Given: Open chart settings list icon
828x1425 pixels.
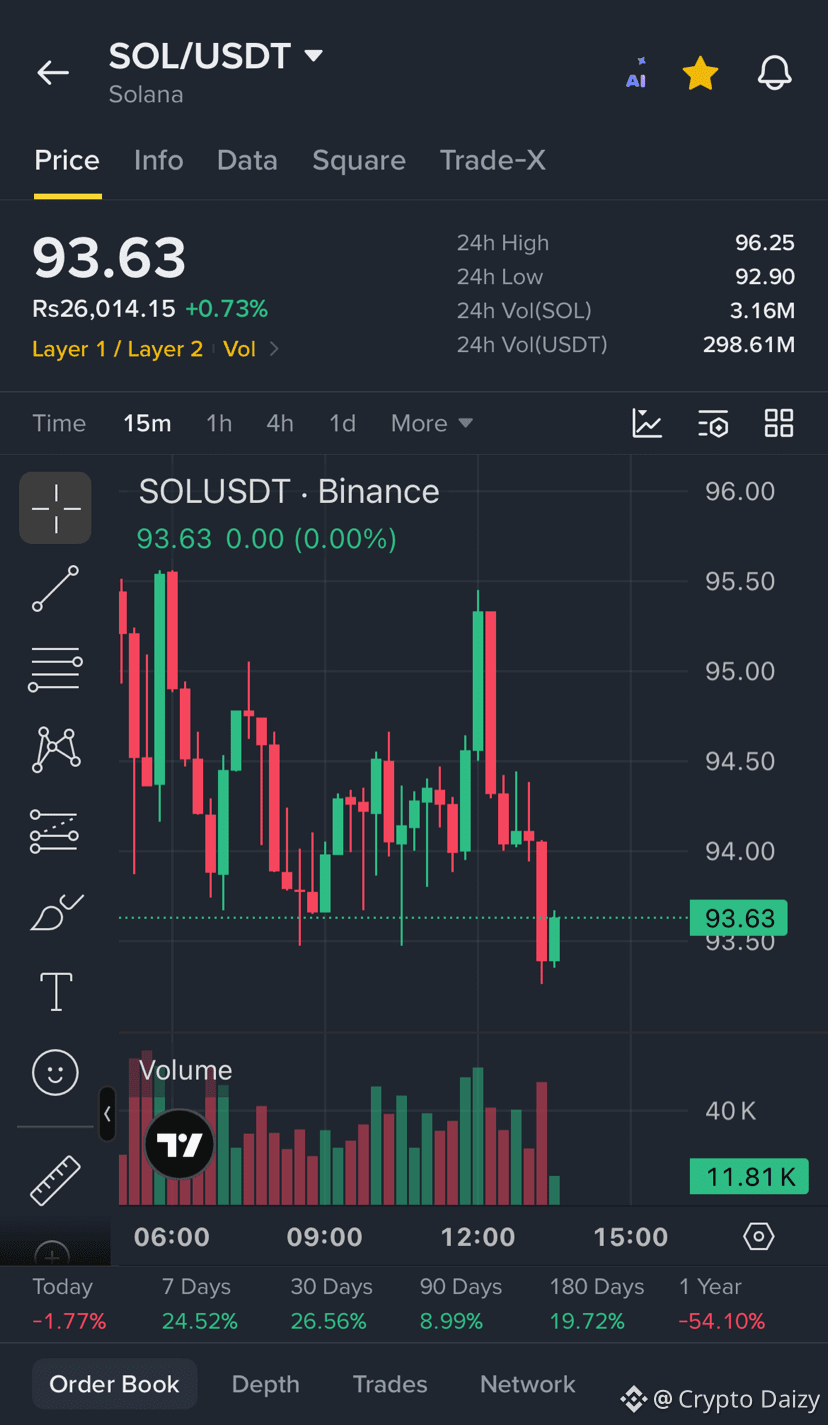Looking at the screenshot, I should [713, 423].
